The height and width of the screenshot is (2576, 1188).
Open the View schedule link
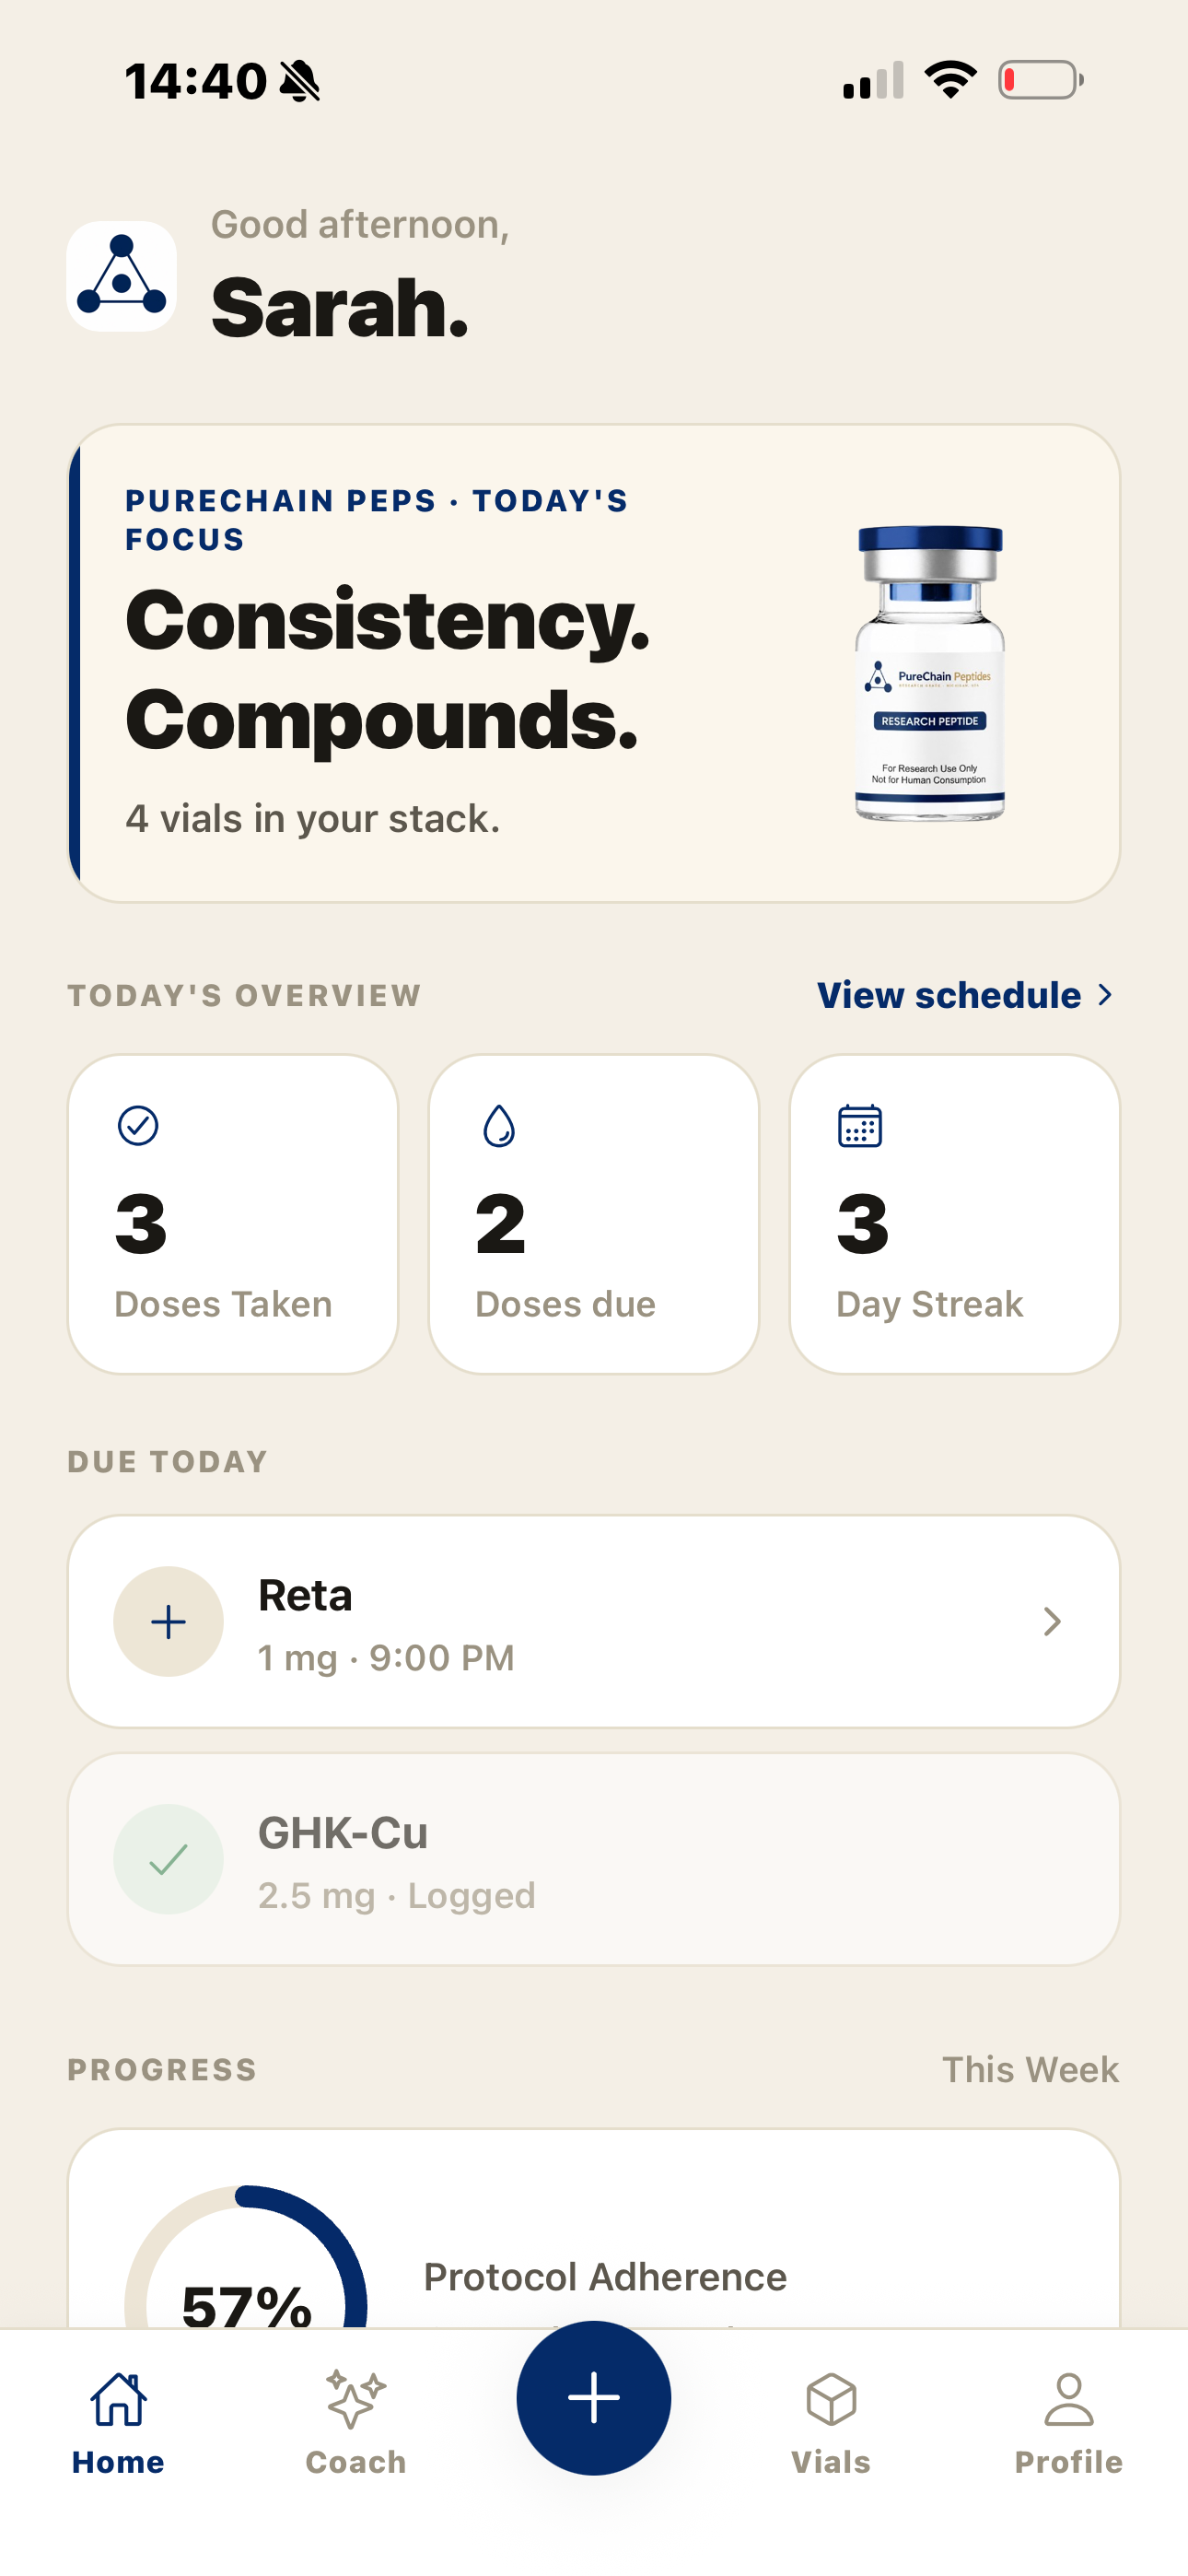(949, 995)
